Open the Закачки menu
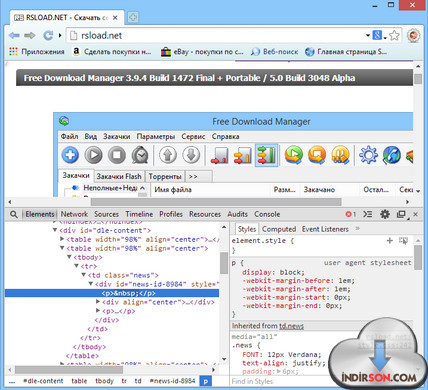The image size is (428, 390). point(116,136)
